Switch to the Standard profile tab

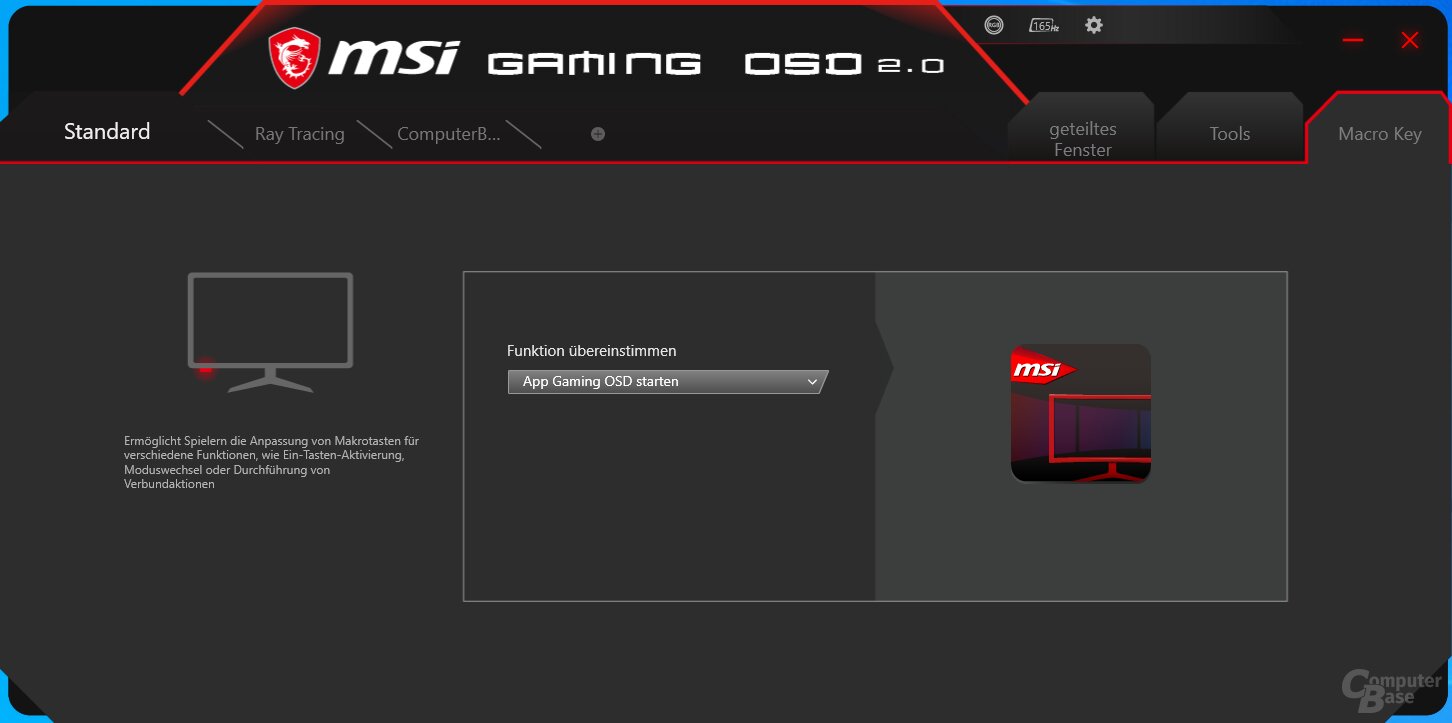107,131
